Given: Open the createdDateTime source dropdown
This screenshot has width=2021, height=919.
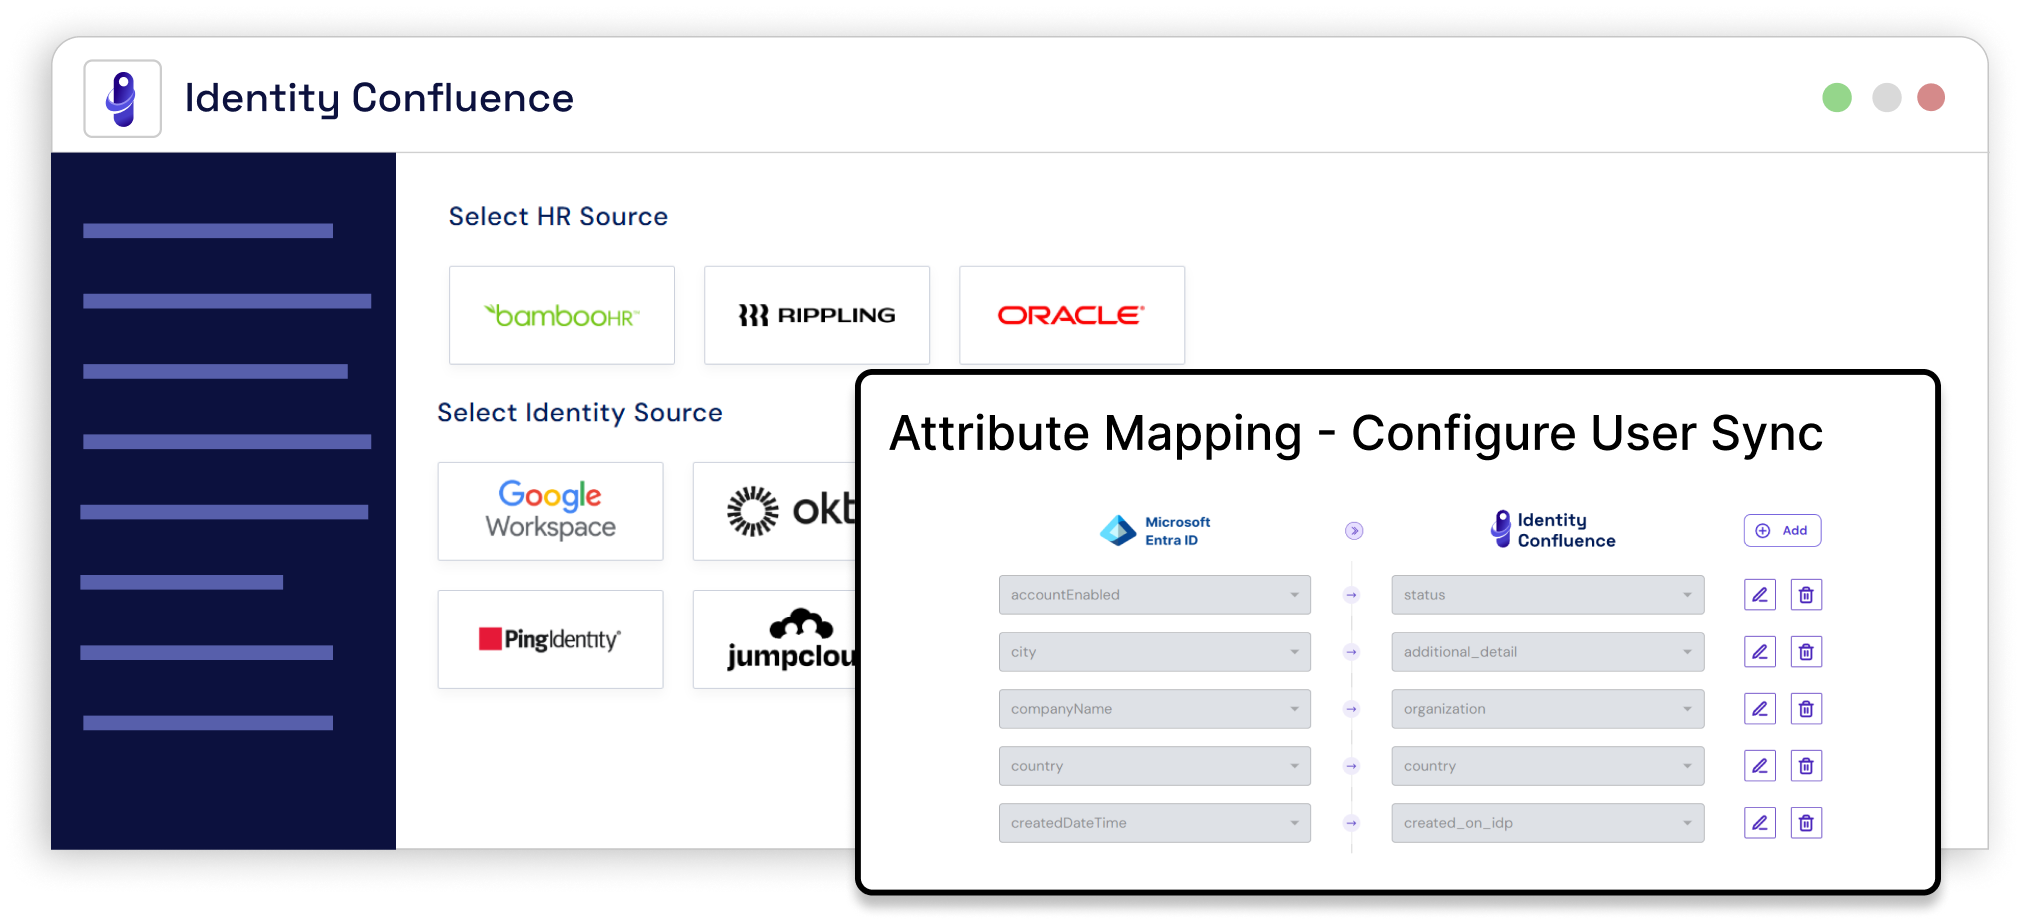Looking at the screenshot, I should [x=1154, y=823].
